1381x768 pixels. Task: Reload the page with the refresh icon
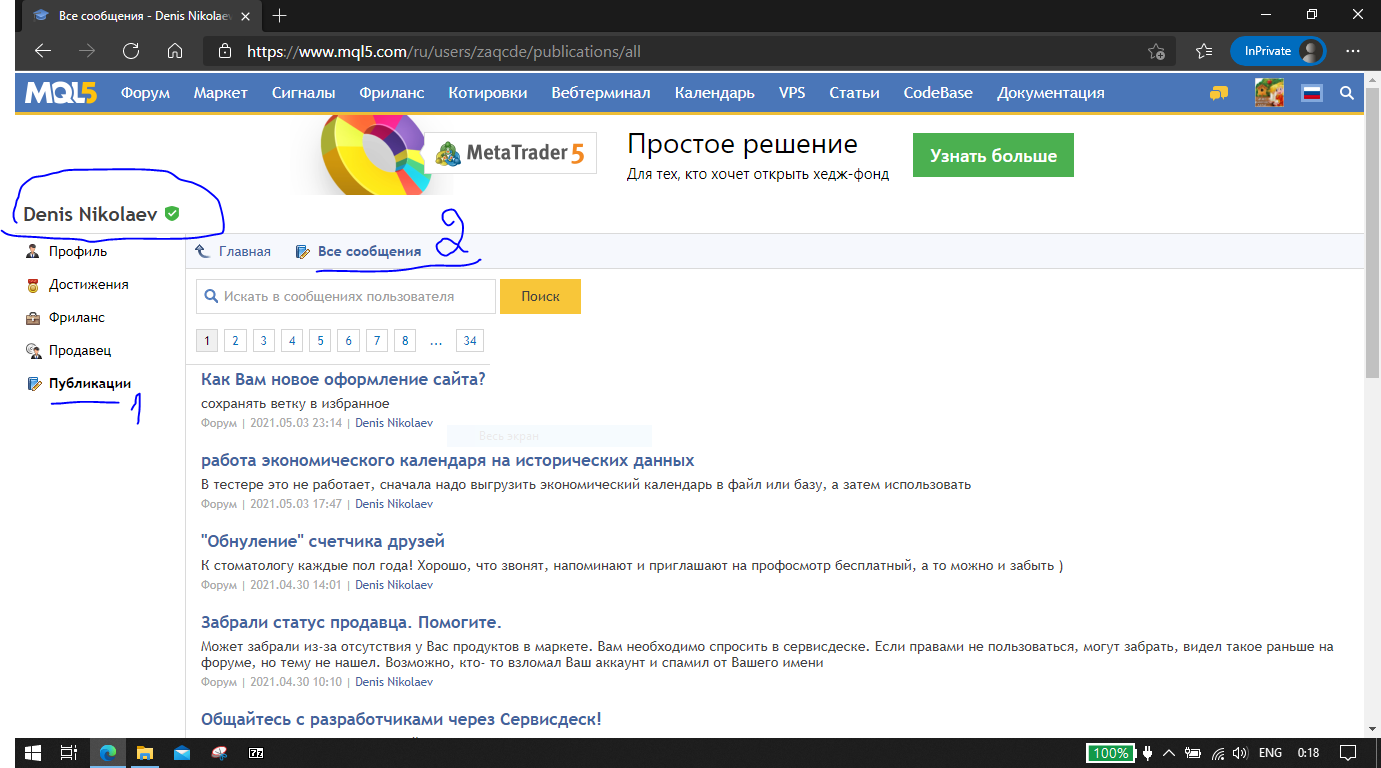click(131, 51)
